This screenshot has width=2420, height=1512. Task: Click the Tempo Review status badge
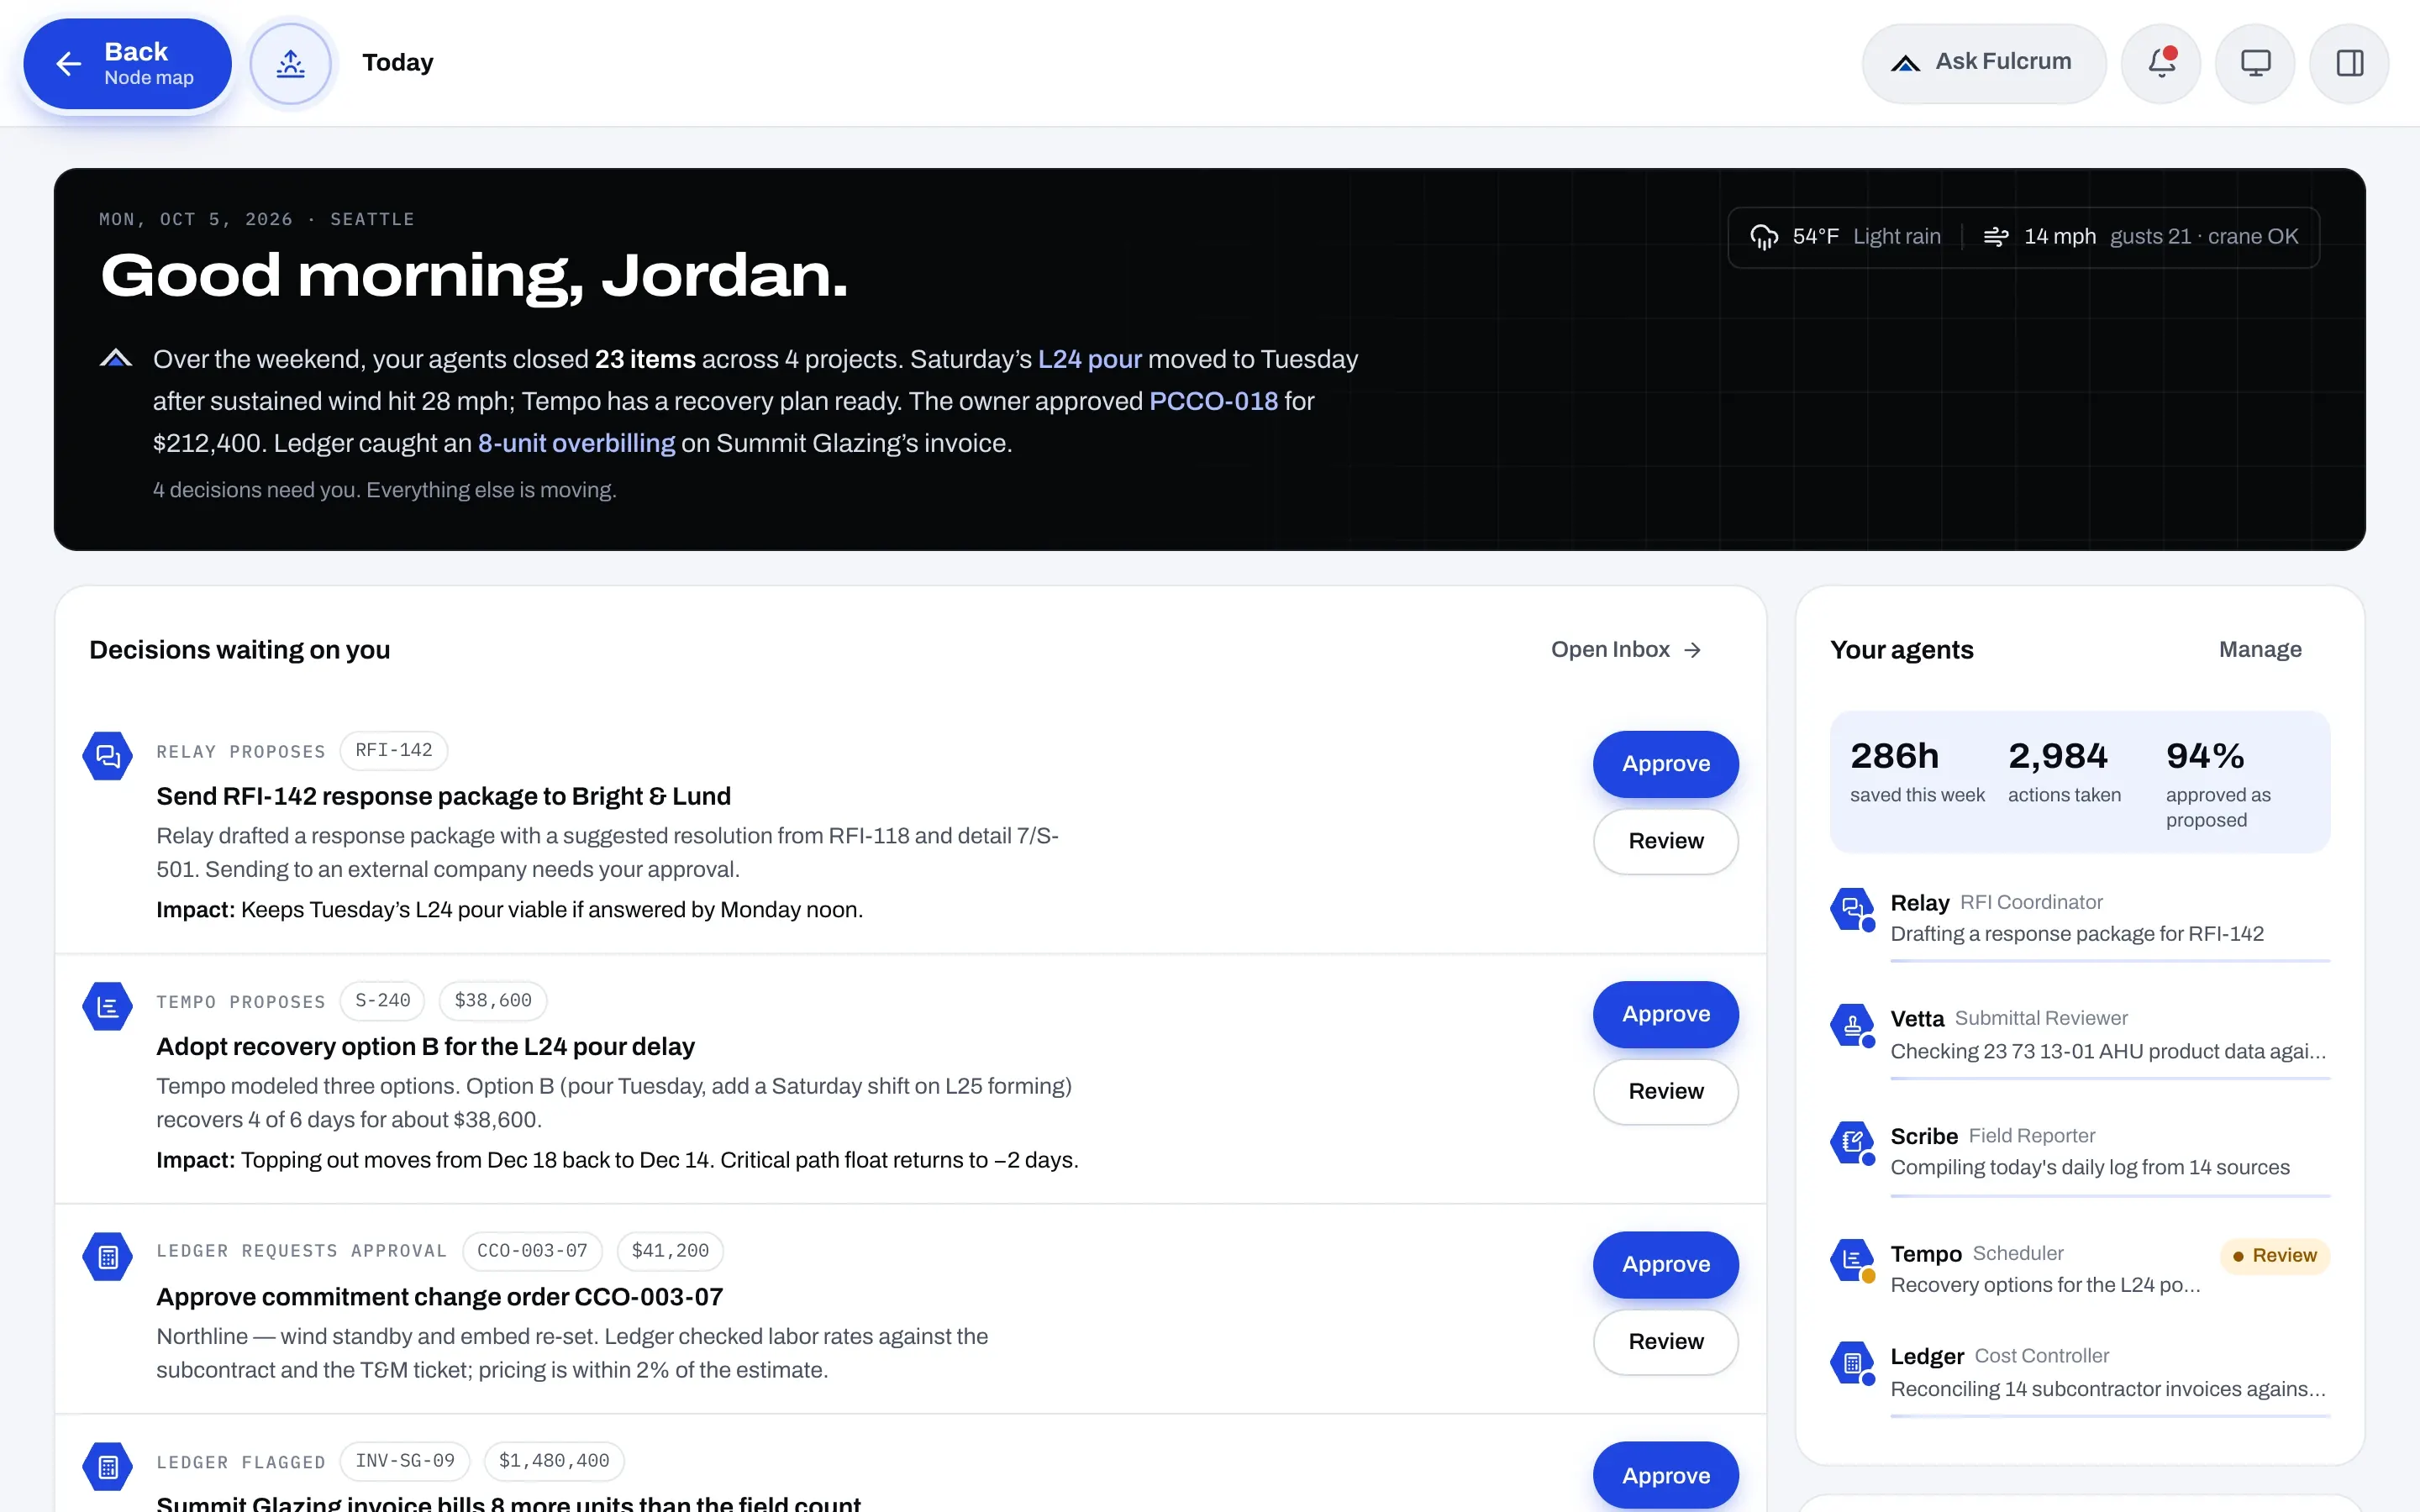(x=2274, y=1256)
